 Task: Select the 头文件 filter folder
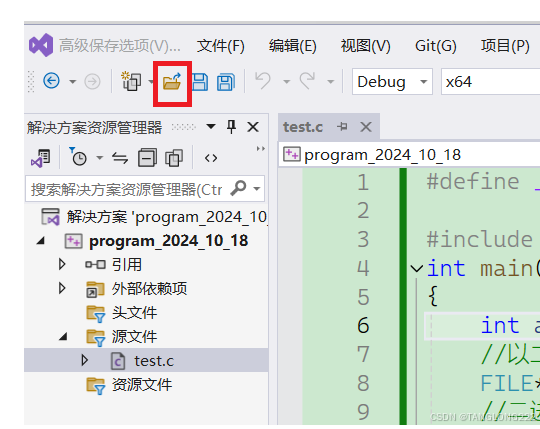click(134, 313)
